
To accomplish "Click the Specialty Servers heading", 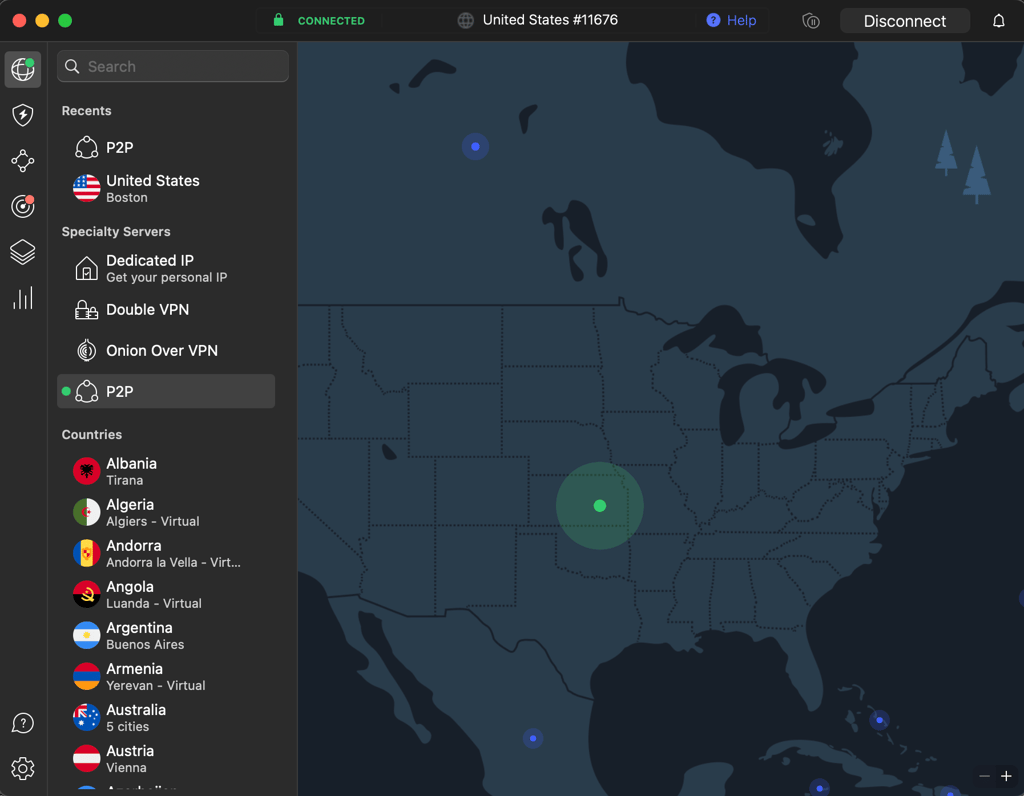I will [116, 232].
